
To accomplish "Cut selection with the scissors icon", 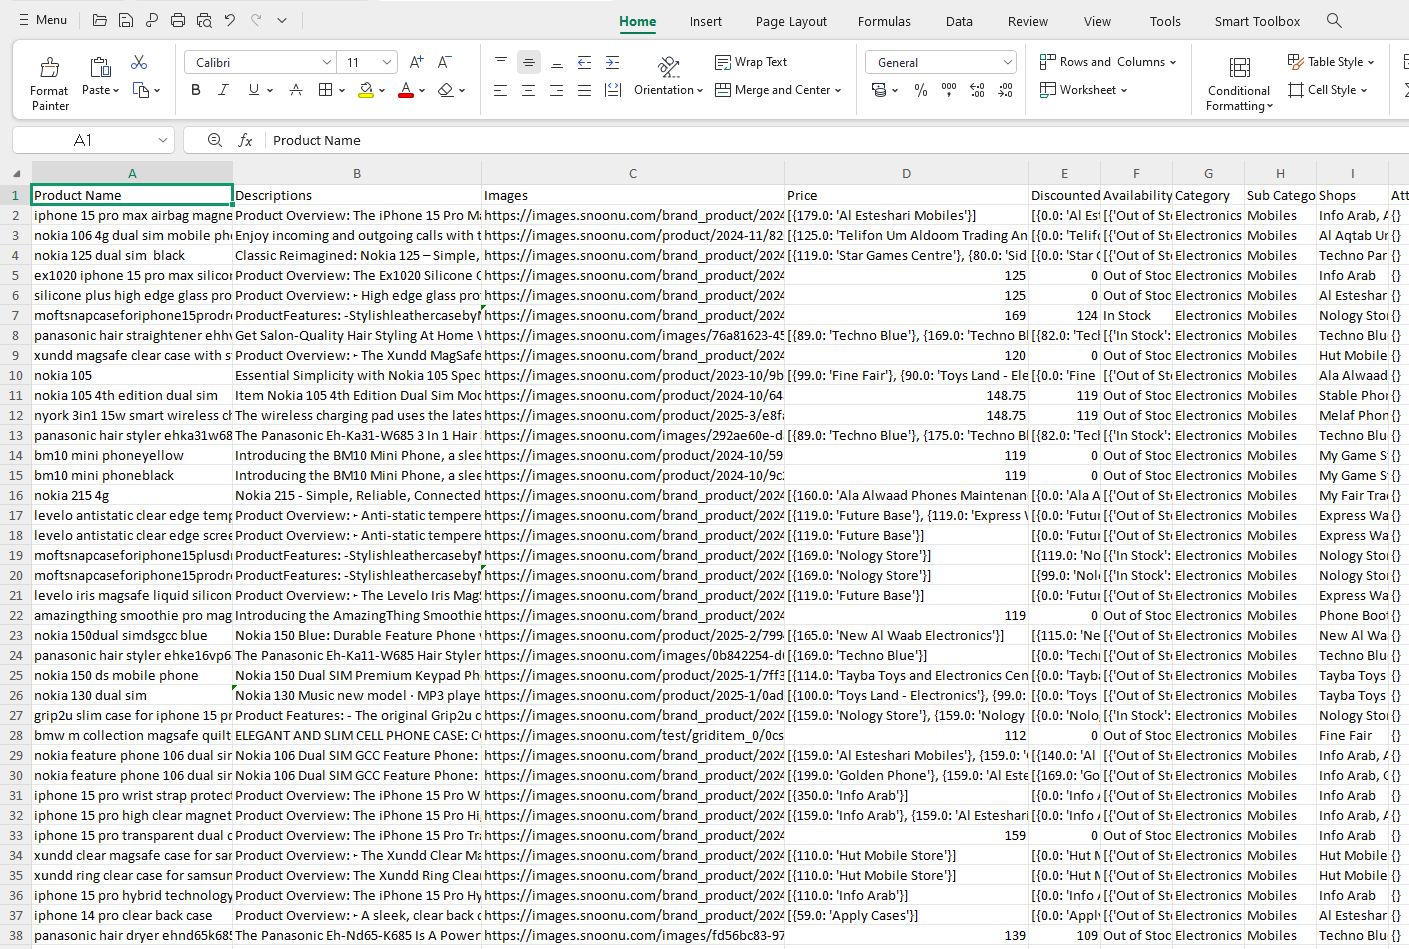I will 139,63.
